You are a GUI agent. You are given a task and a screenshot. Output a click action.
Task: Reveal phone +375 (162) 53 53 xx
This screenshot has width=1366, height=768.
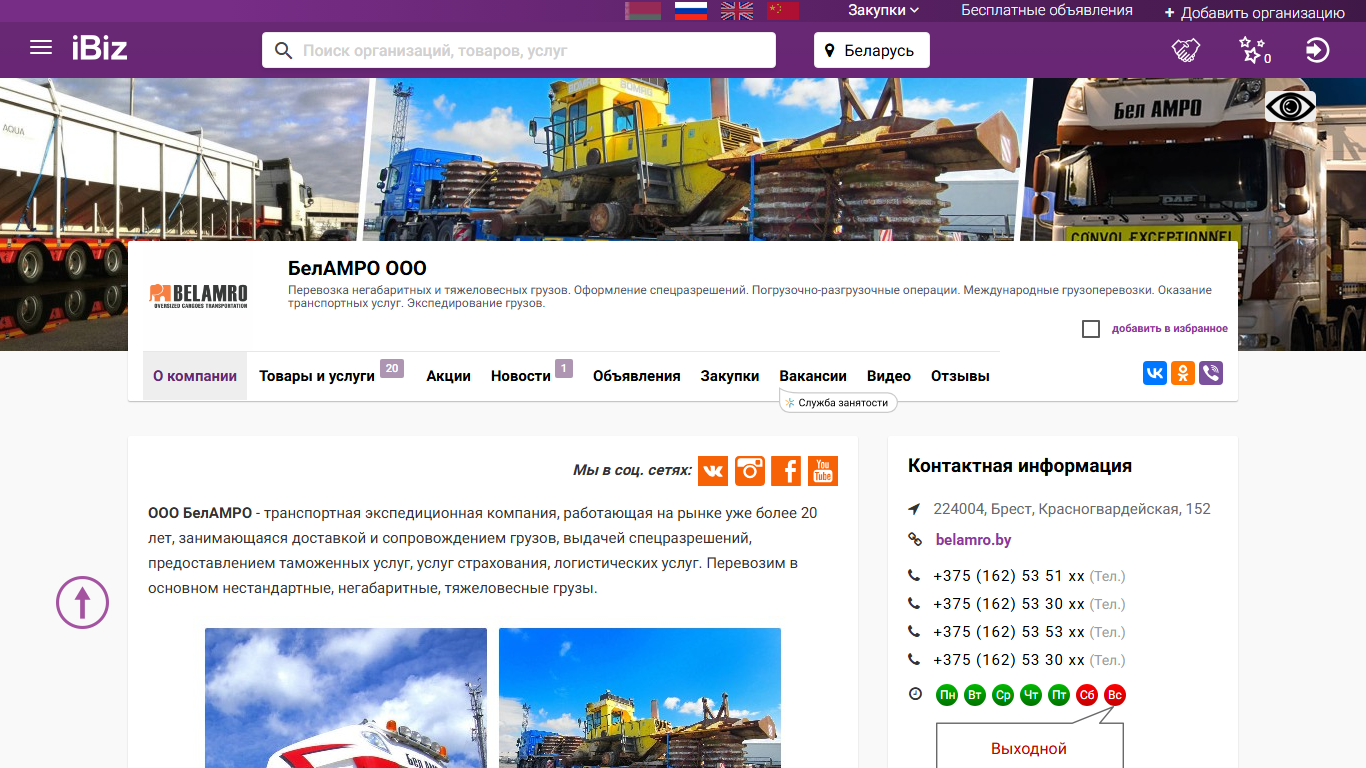[x=1009, y=632]
